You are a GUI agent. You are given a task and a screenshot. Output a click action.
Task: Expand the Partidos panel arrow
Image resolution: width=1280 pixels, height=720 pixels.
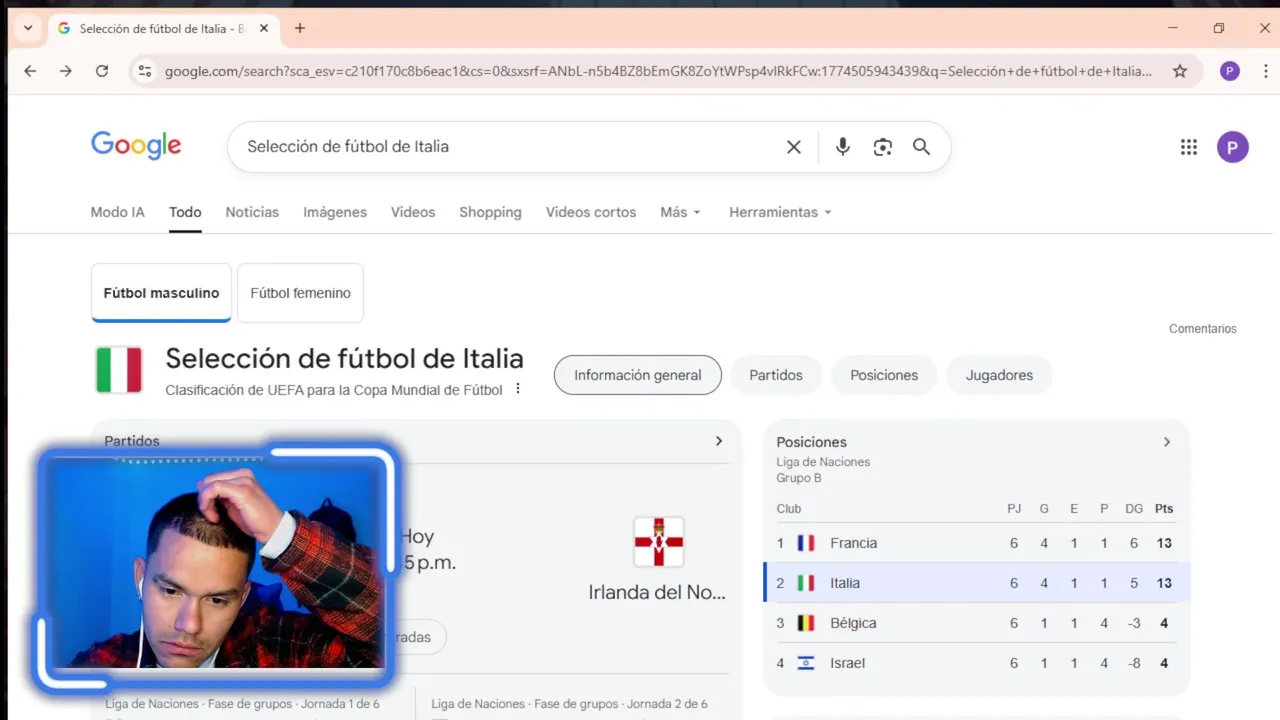[x=718, y=441]
